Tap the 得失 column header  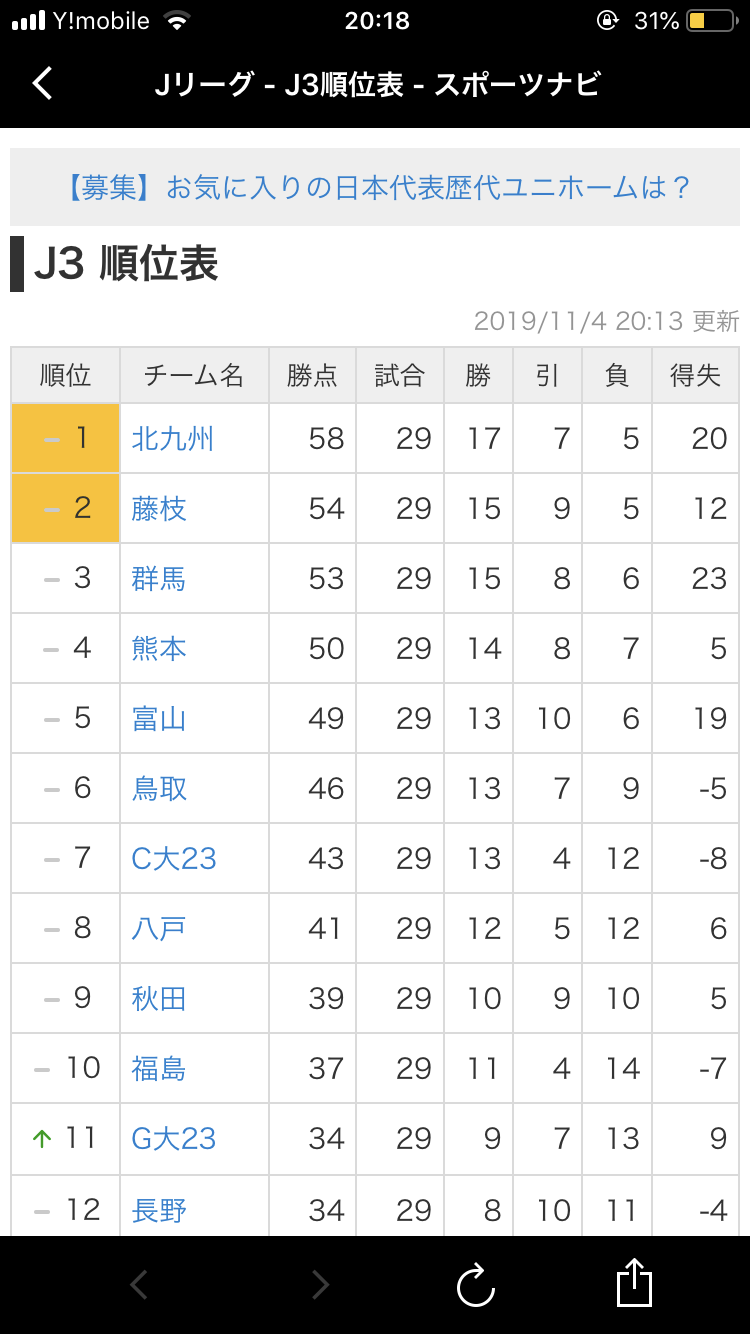(695, 376)
